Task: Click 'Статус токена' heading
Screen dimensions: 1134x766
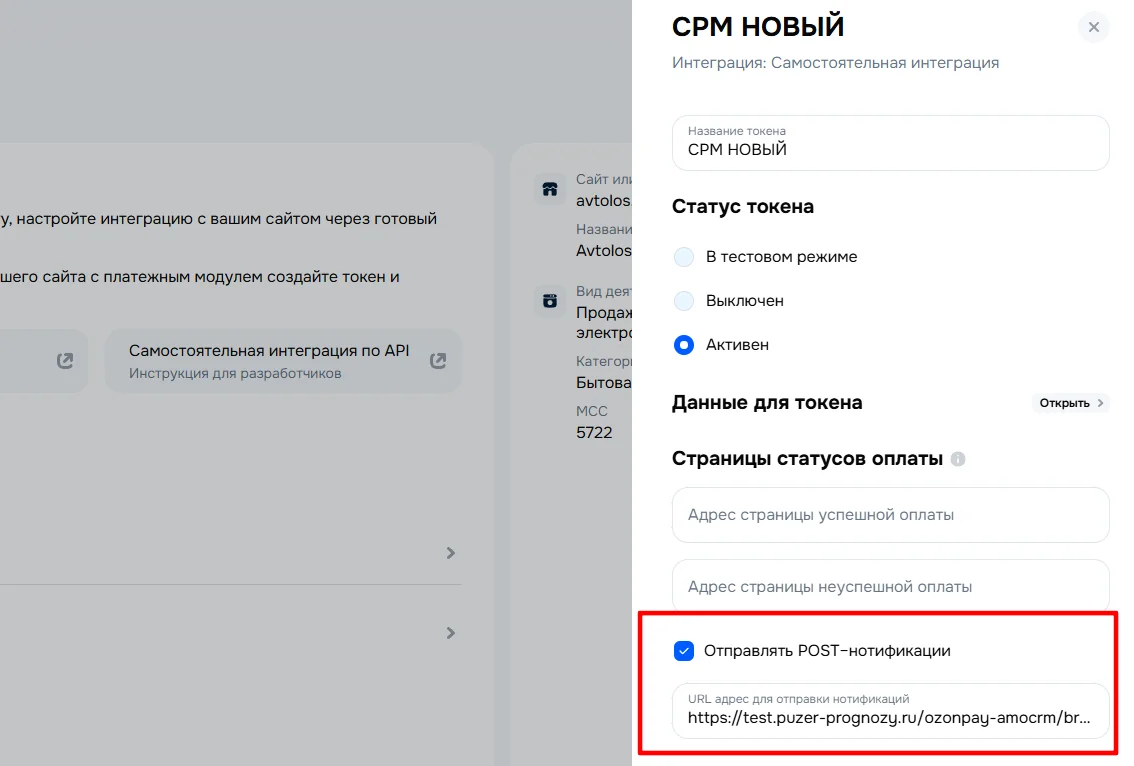Action: tap(743, 207)
